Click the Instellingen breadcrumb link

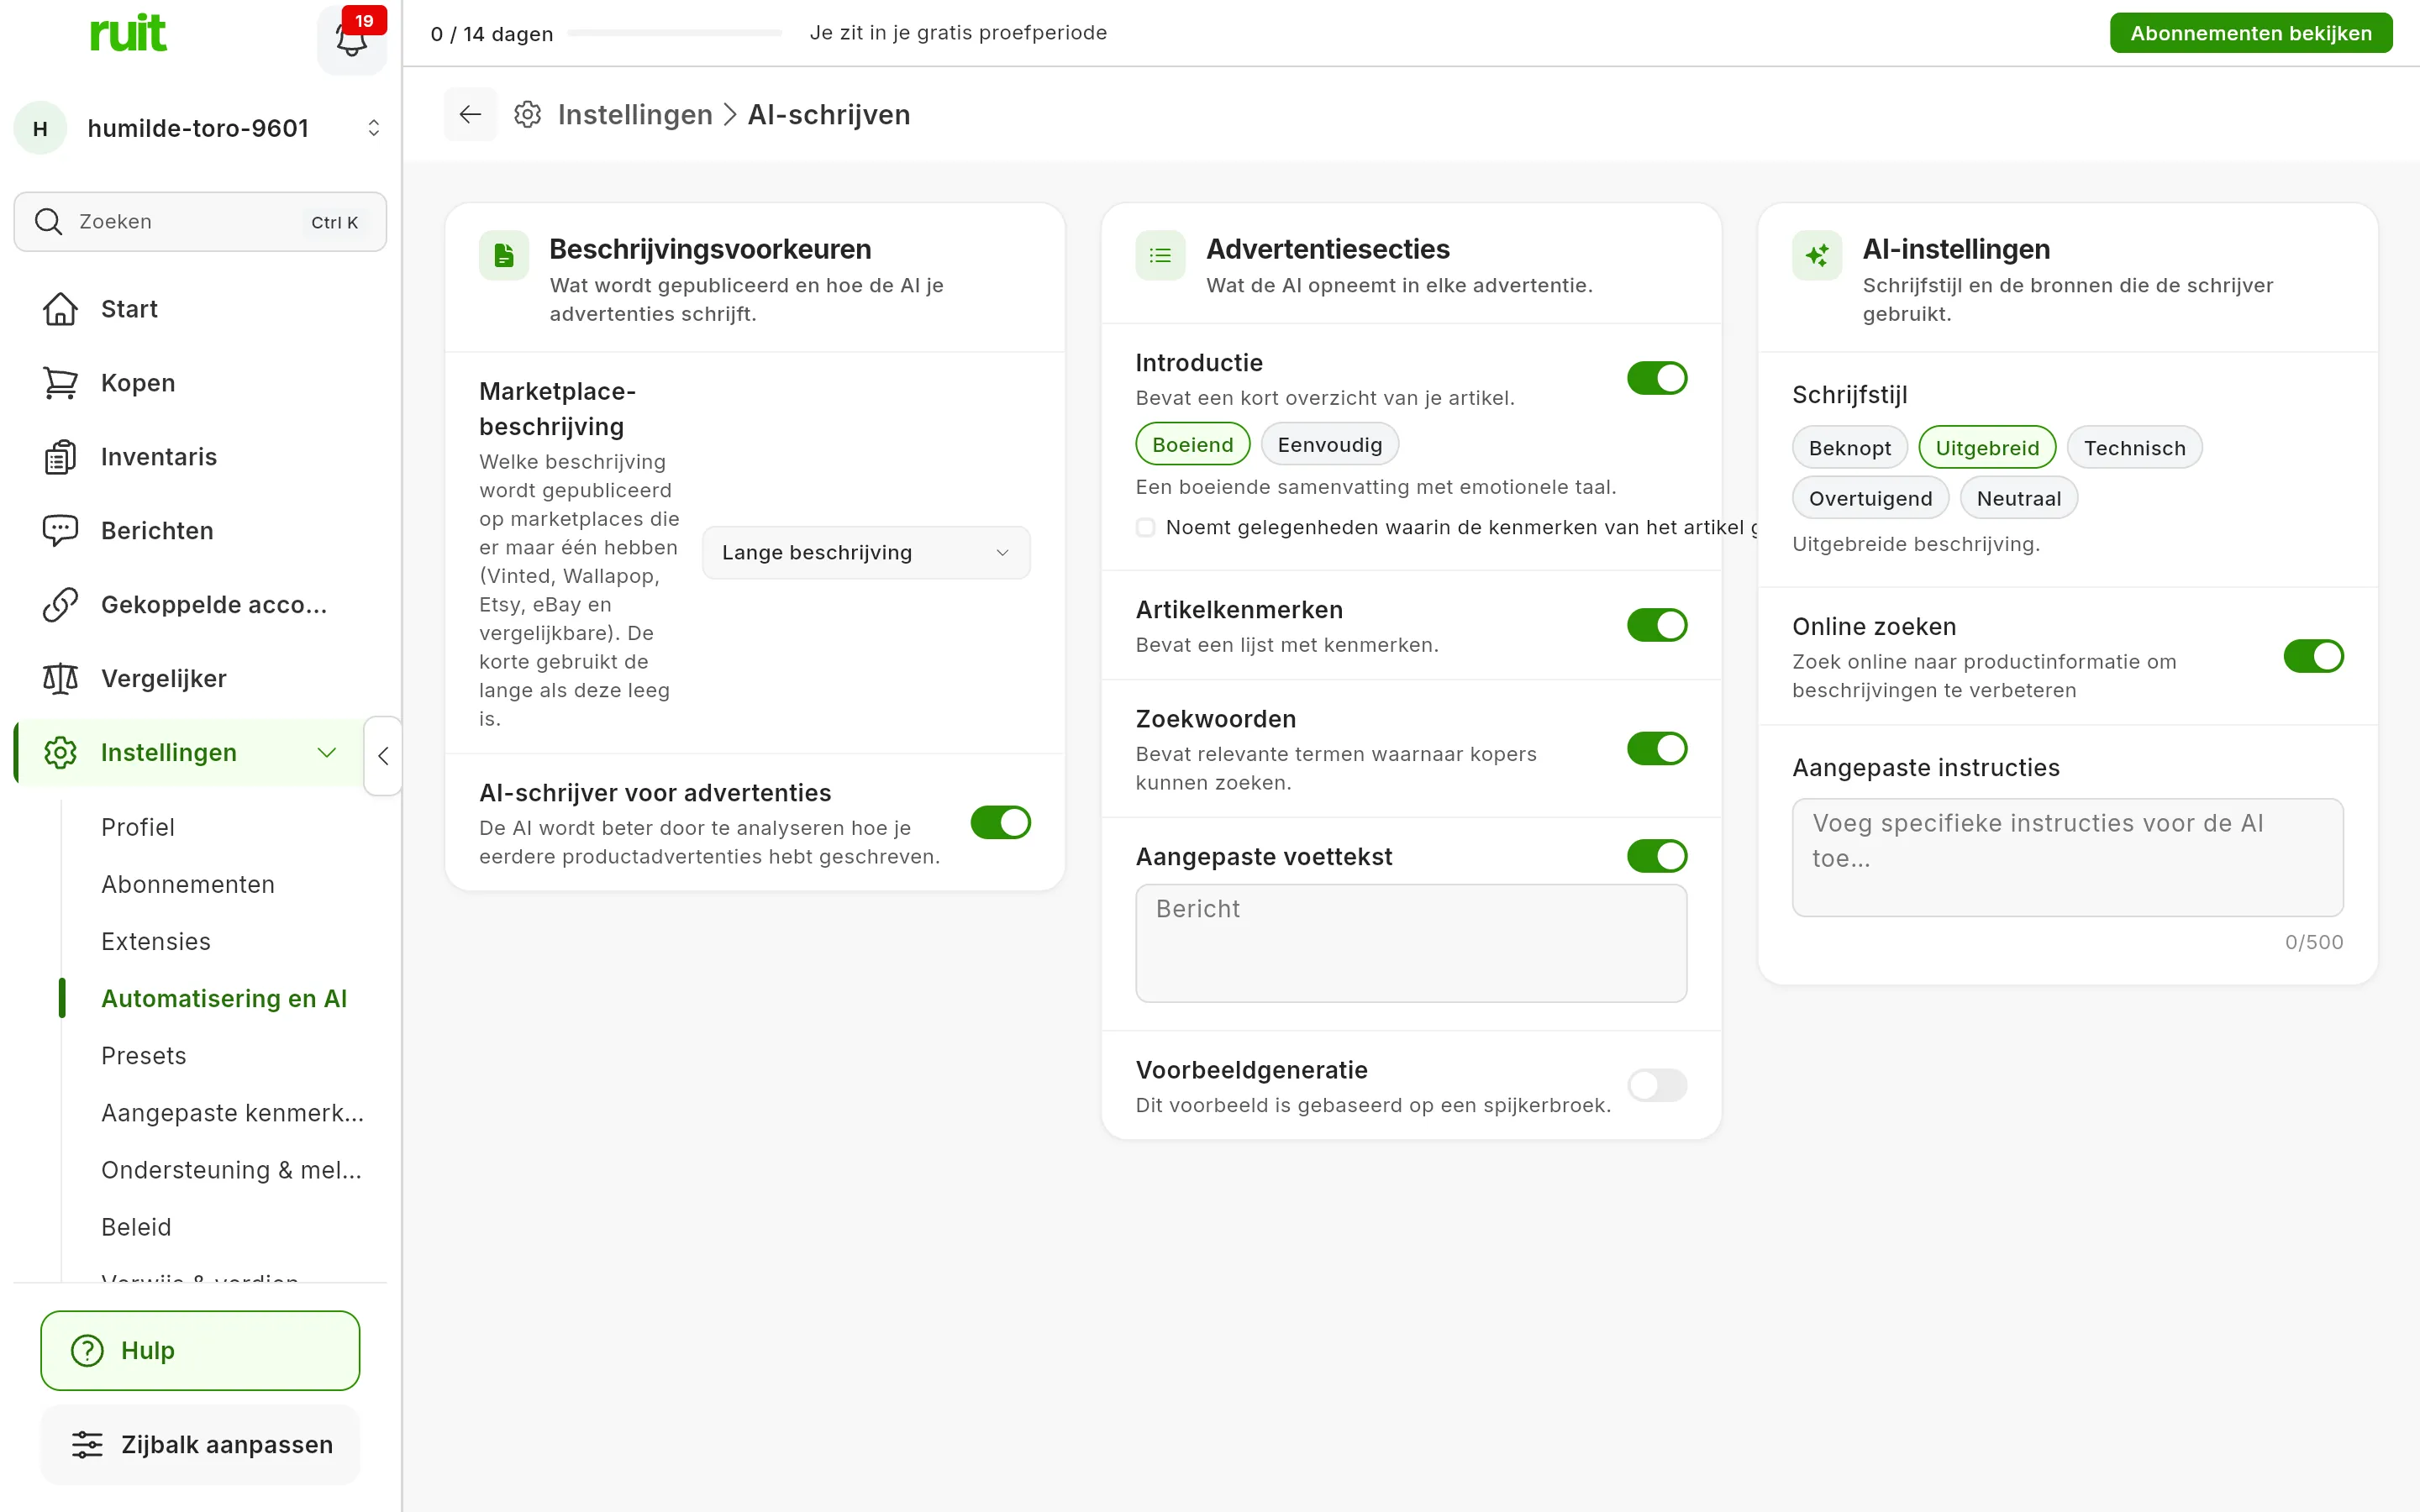coord(635,115)
